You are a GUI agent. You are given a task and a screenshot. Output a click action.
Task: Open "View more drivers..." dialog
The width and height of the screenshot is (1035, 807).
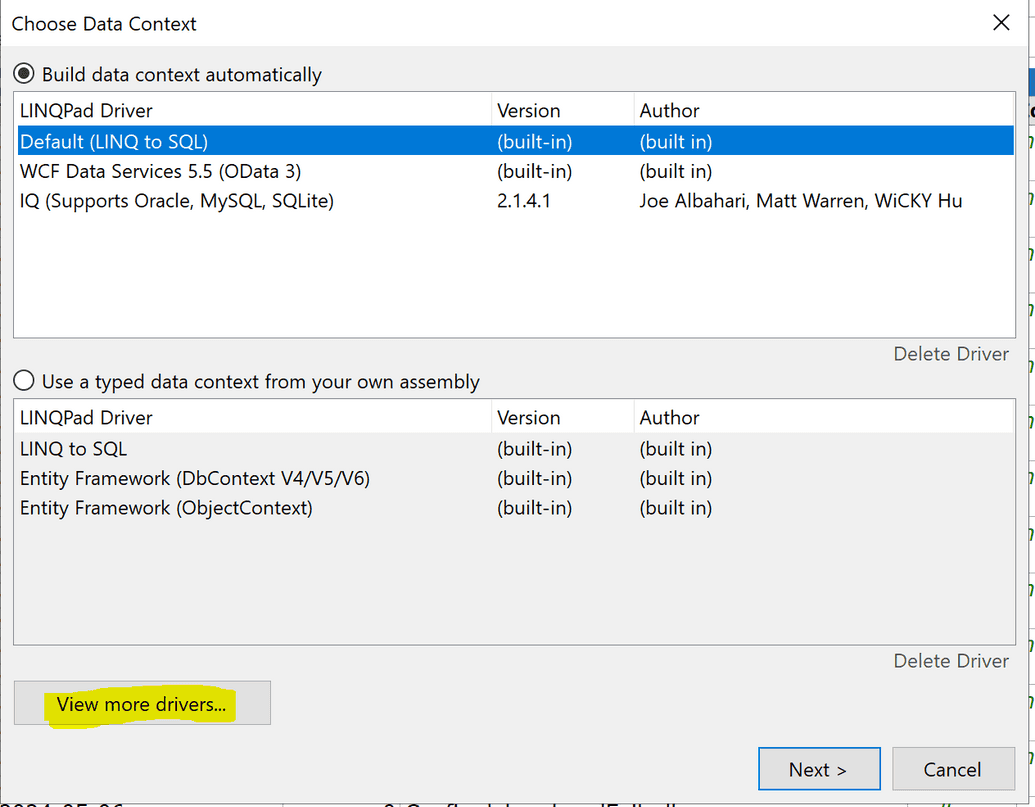pyautogui.click(x=141, y=702)
